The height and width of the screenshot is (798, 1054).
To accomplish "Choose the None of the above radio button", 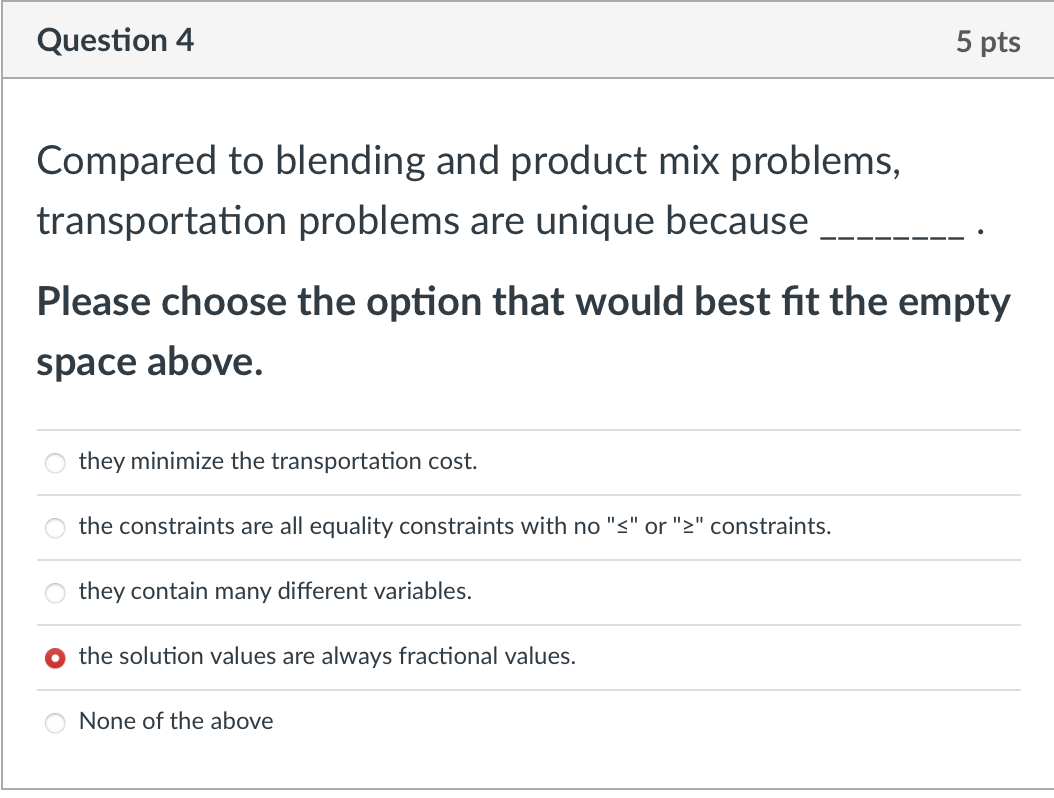I will (x=55, y=723).
